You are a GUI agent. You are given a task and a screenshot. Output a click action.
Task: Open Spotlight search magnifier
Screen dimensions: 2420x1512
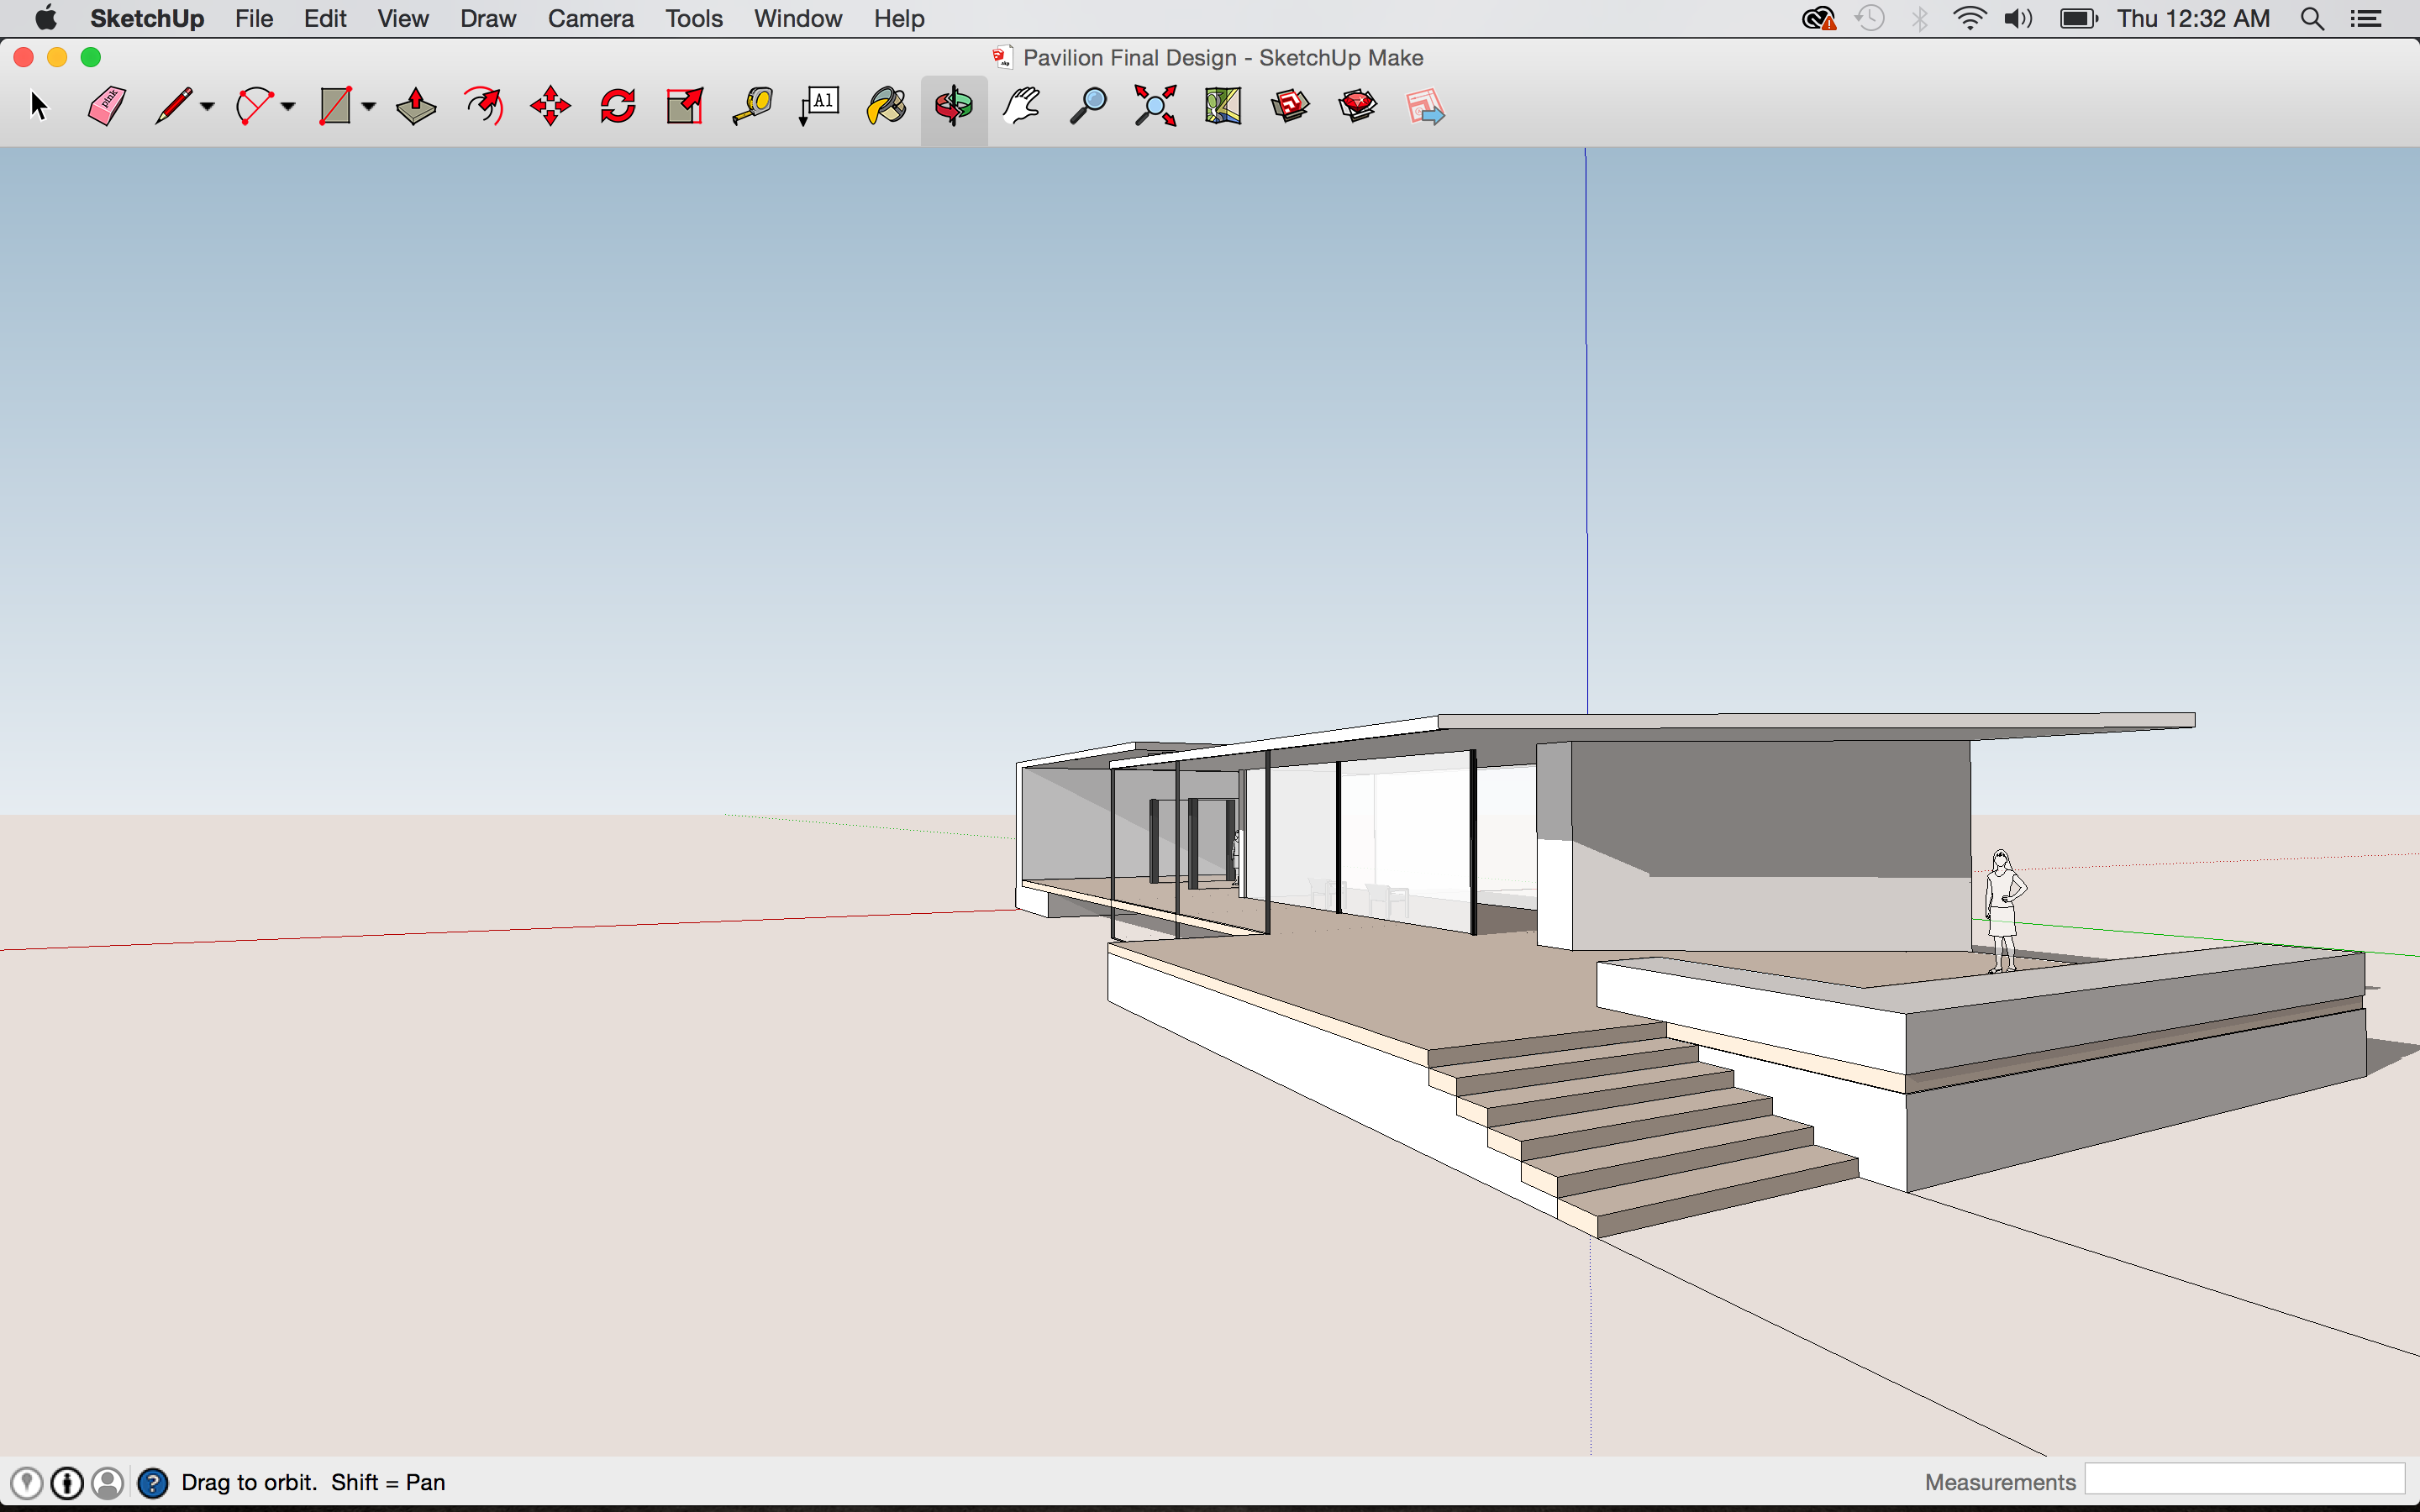[2312, 18]
